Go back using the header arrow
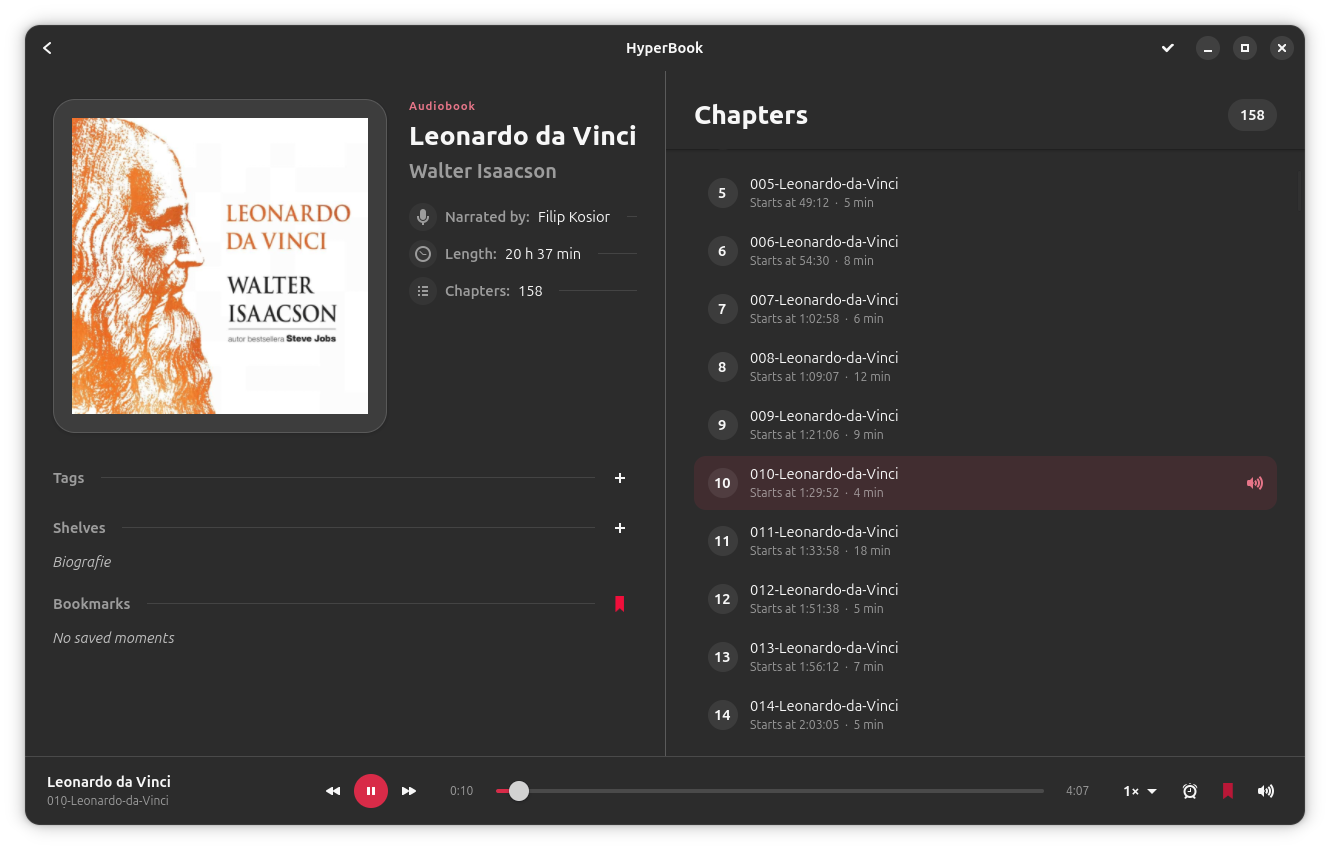 tap(47, 48)
